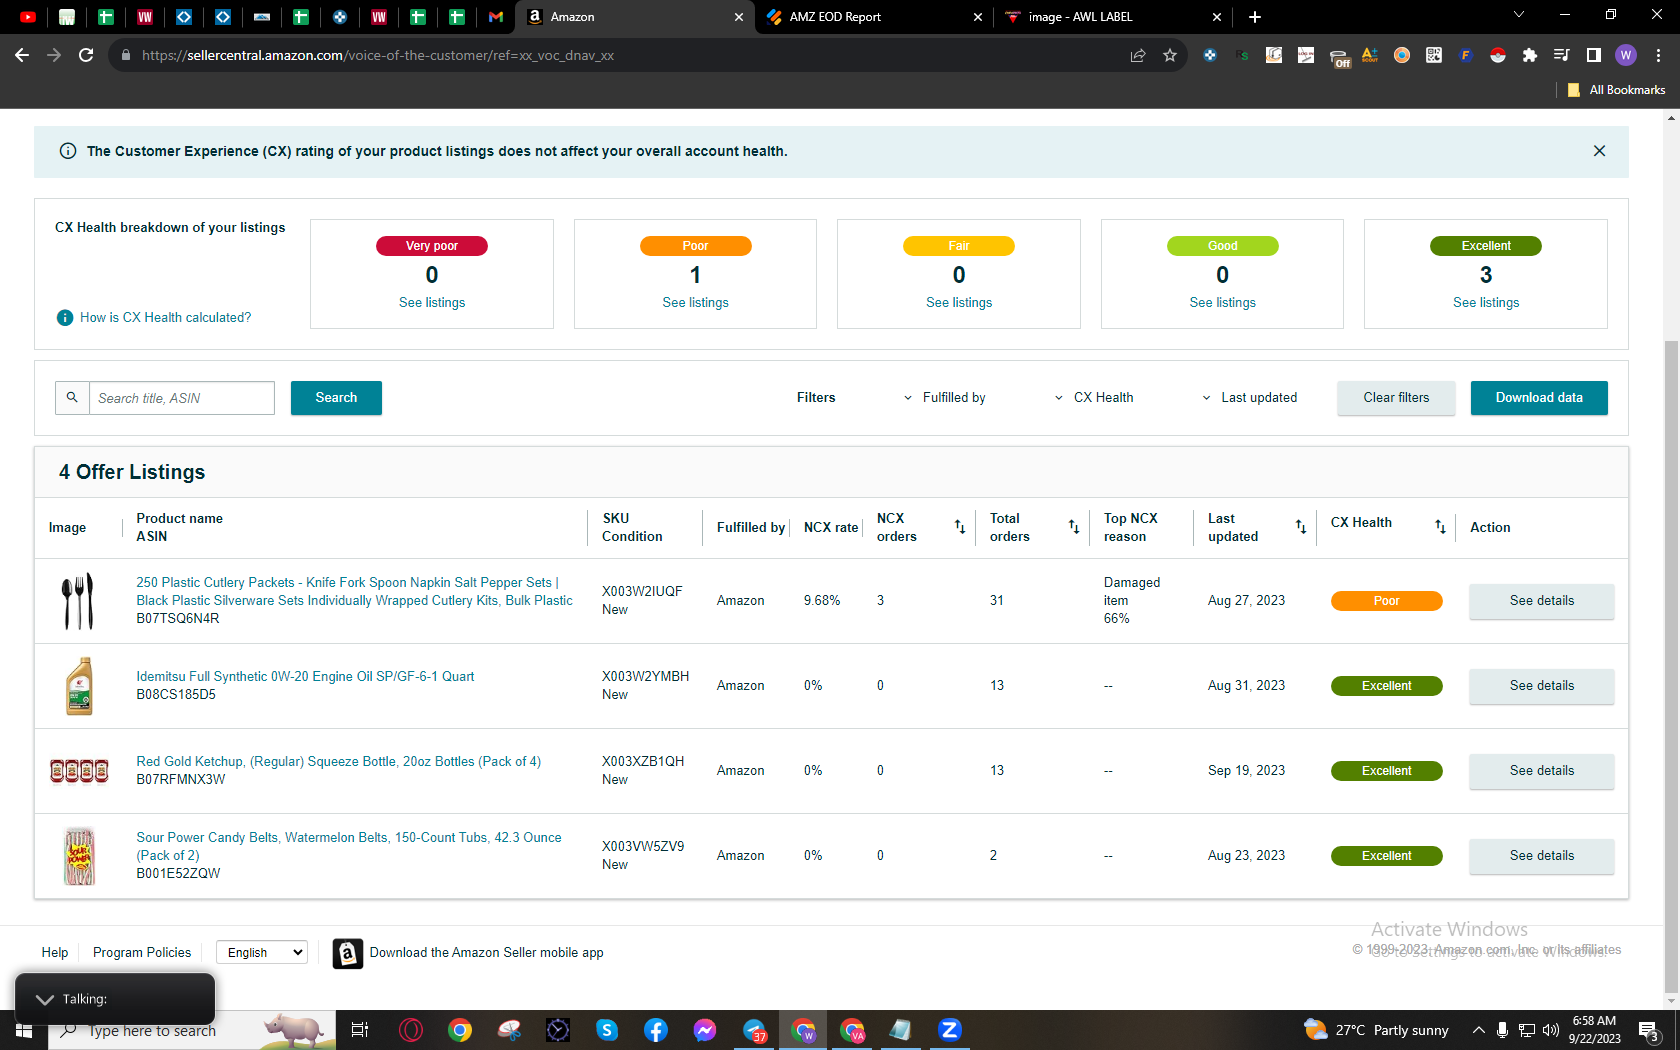Open 'How is CX Health calculated?' link
Screen dimensions: 1680x1050
click(x=166, y=317)
